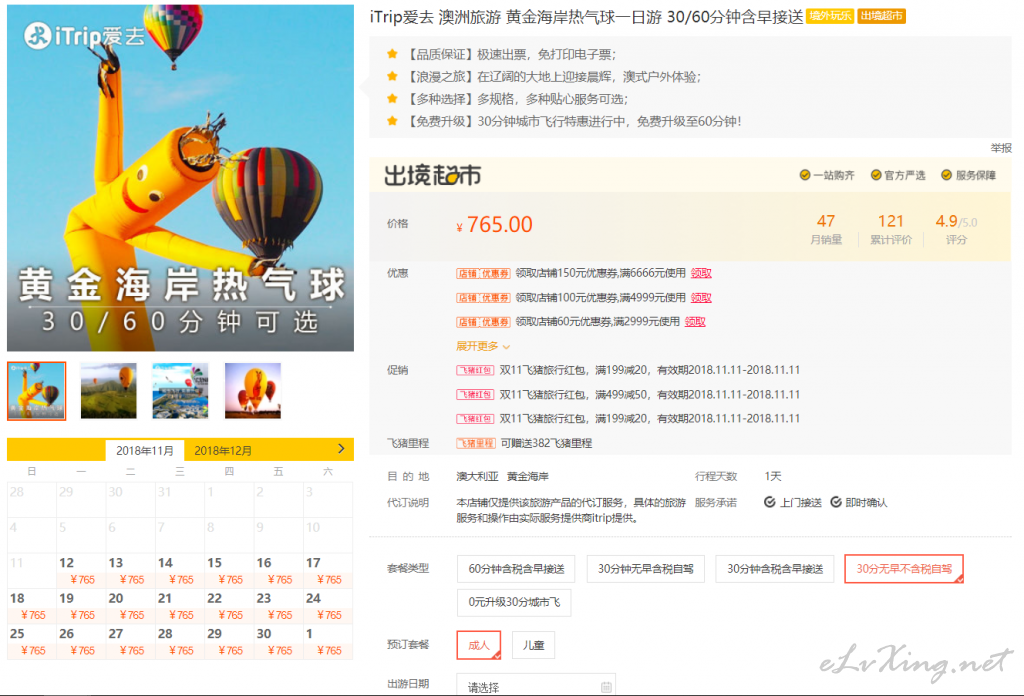
Task: Click the 举报 report link
Action: coord(1000,148)
